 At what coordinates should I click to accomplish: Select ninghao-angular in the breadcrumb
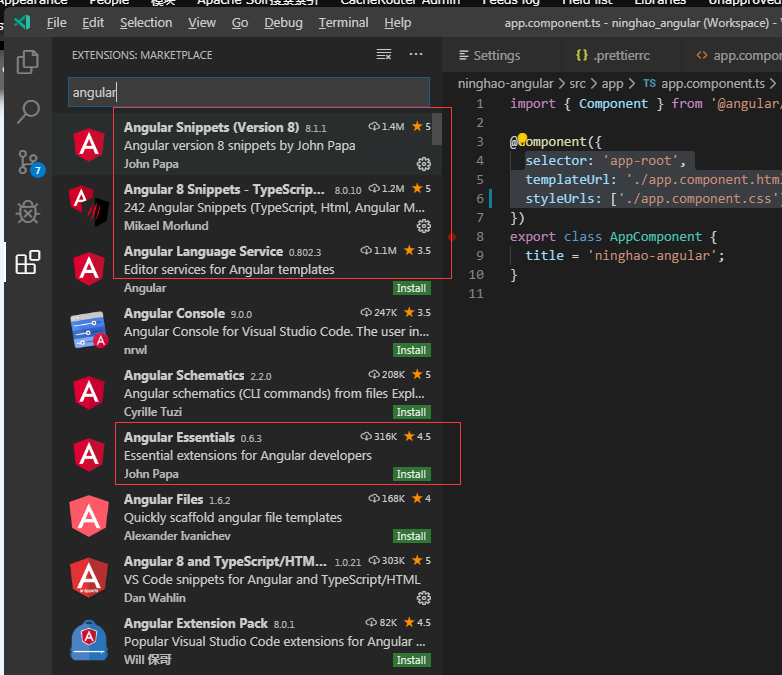505,84
